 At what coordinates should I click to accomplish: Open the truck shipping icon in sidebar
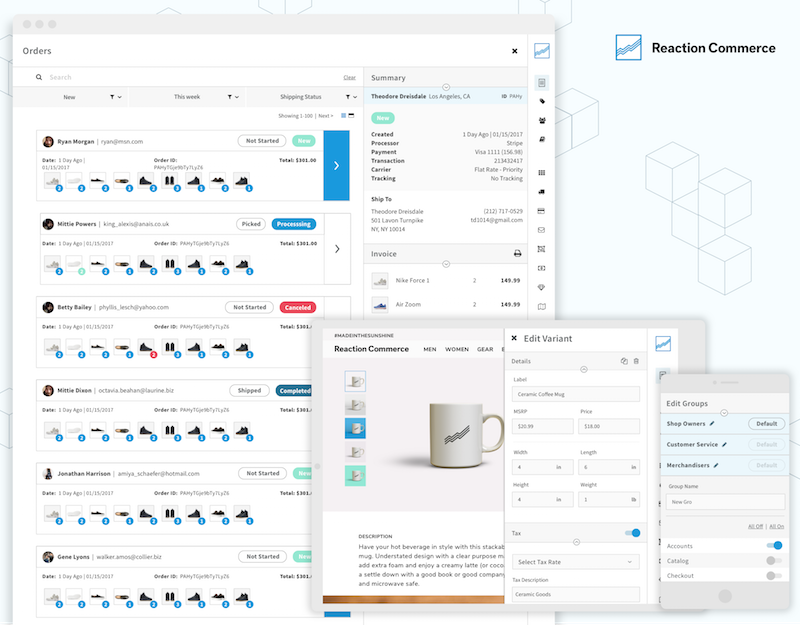click(542, 192)
